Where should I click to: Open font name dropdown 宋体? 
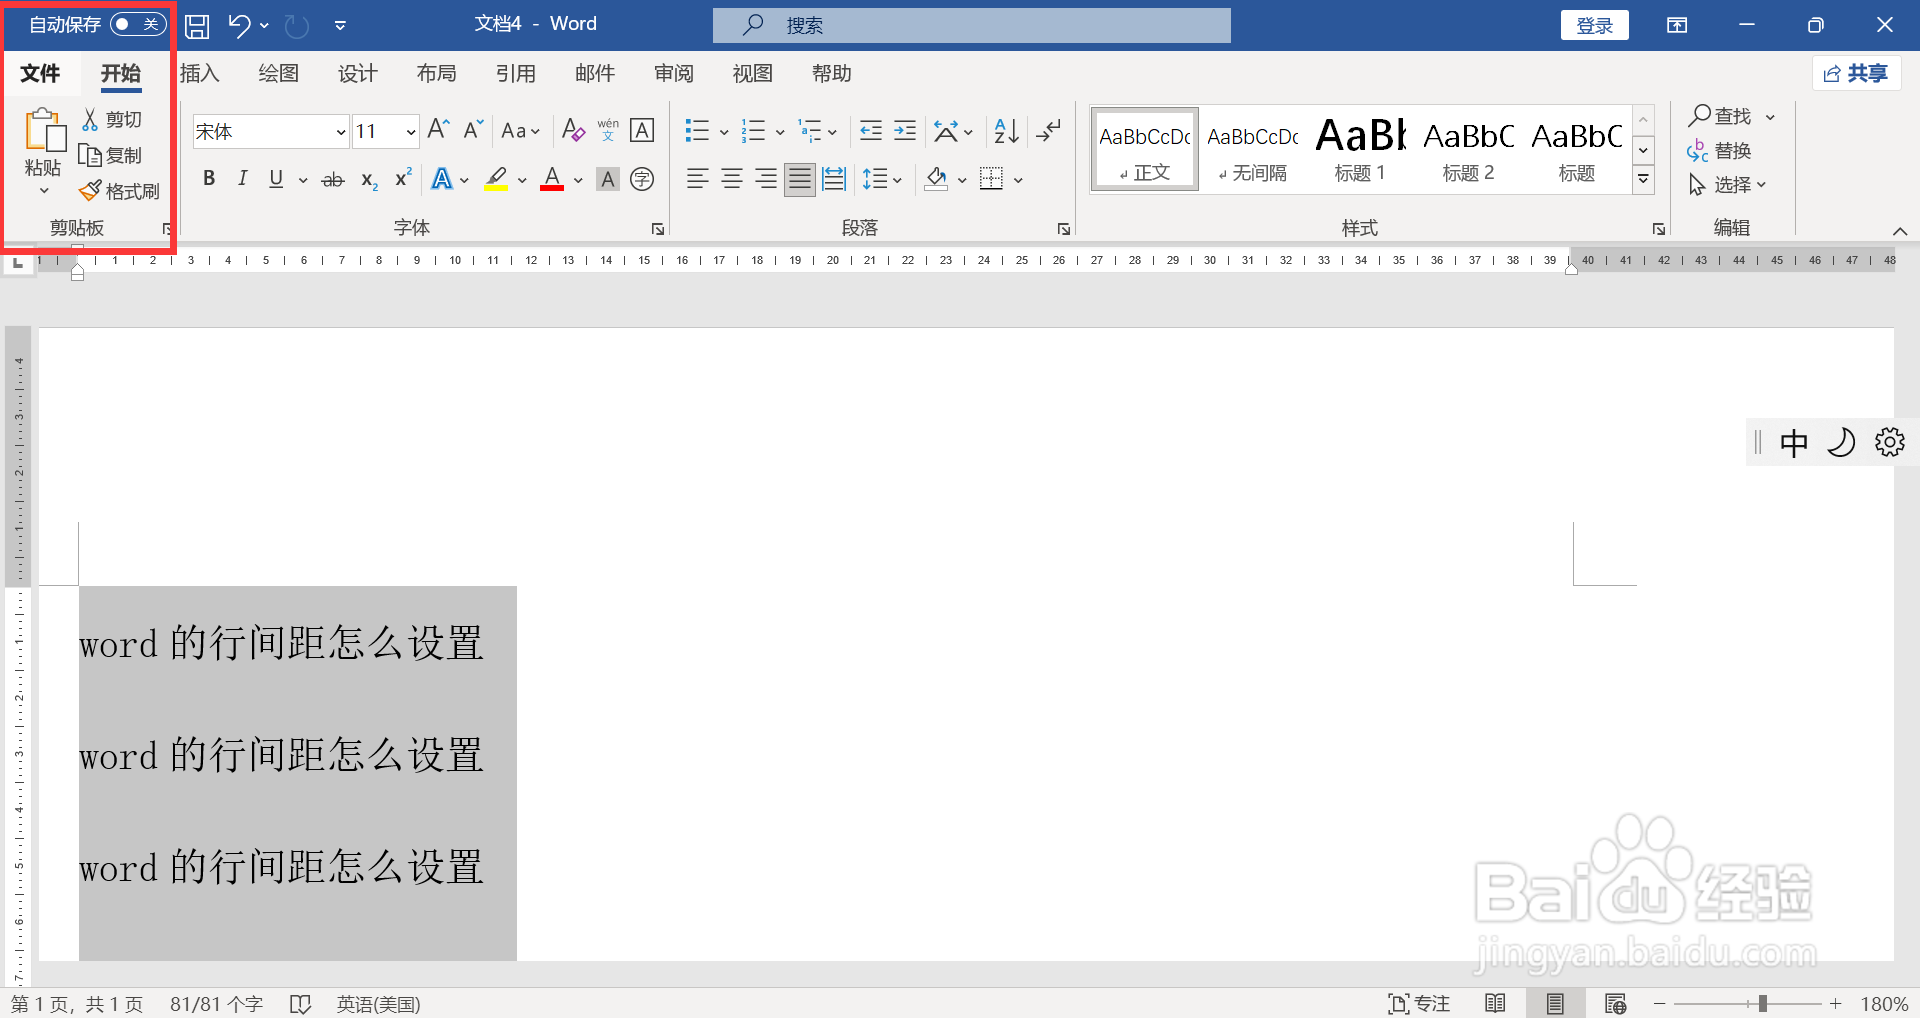[340, 131]
